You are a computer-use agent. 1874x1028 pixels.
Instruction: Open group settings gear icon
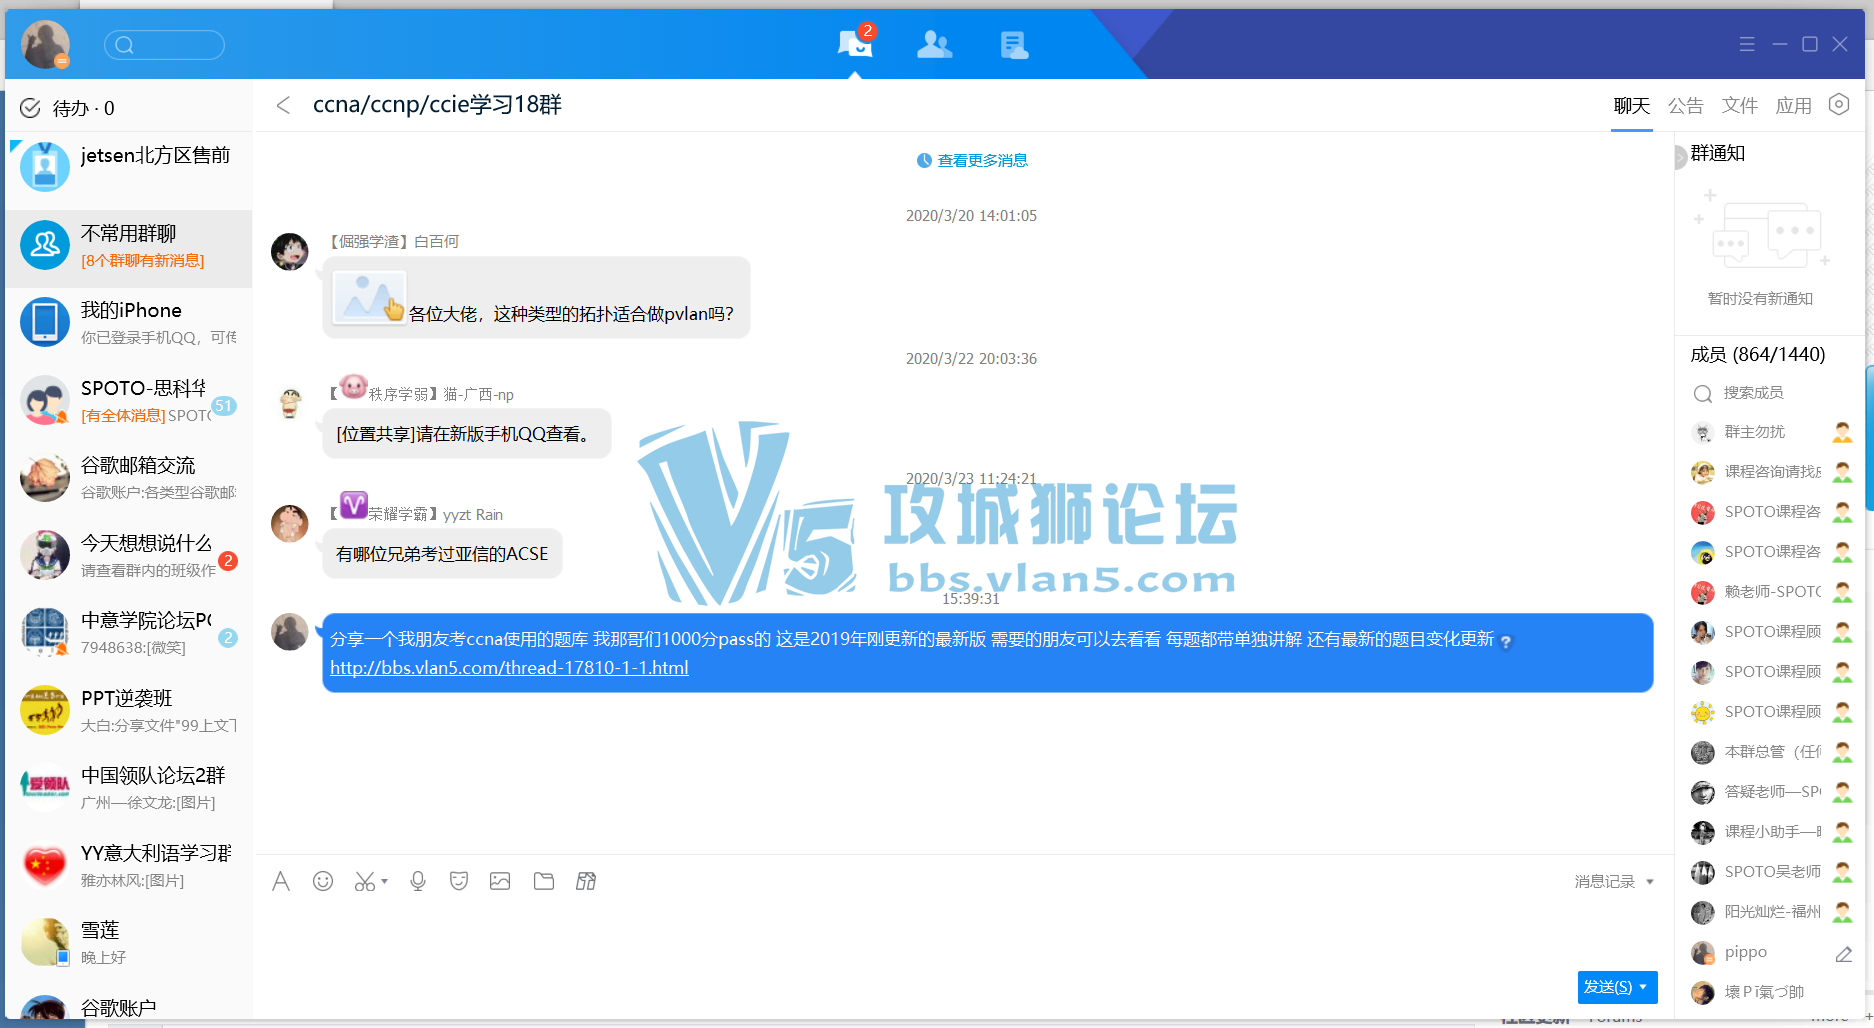coord(1839,105)
